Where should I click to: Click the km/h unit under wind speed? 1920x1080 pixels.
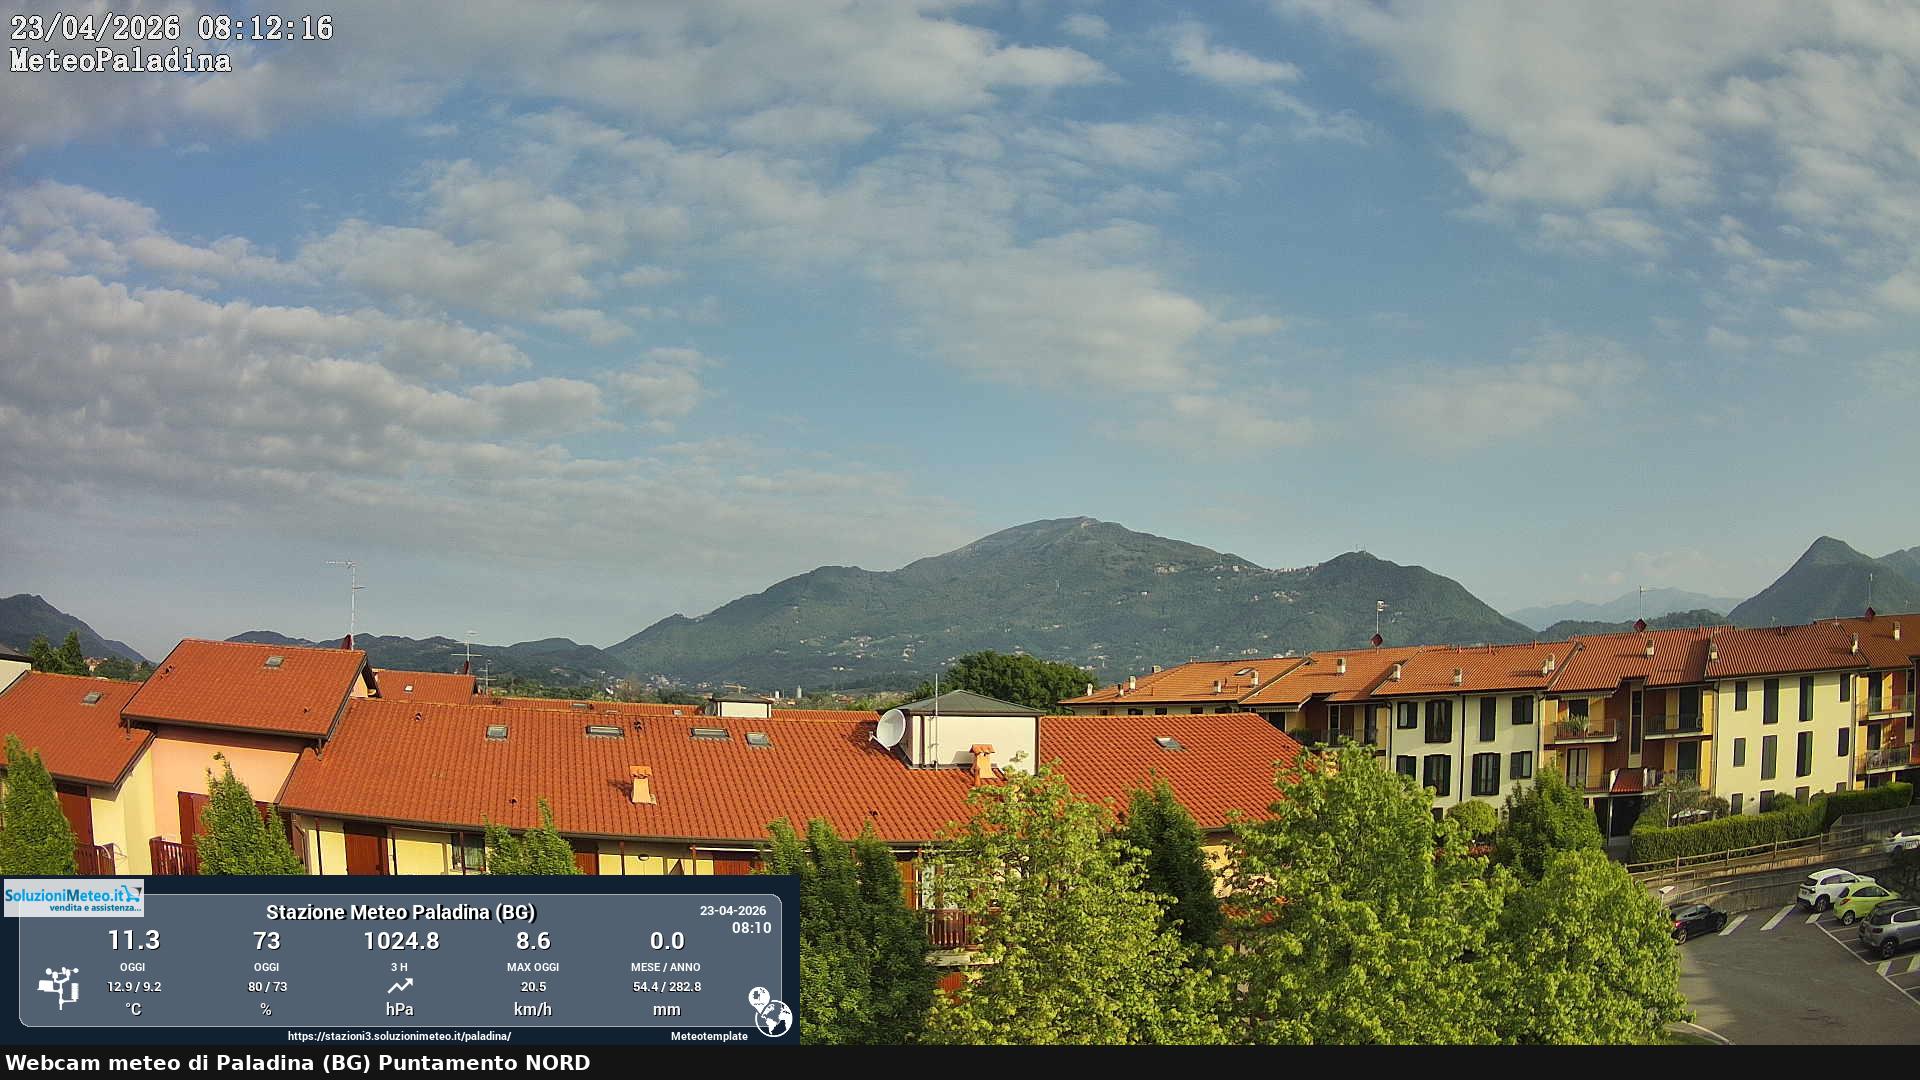pos(532,1010)
